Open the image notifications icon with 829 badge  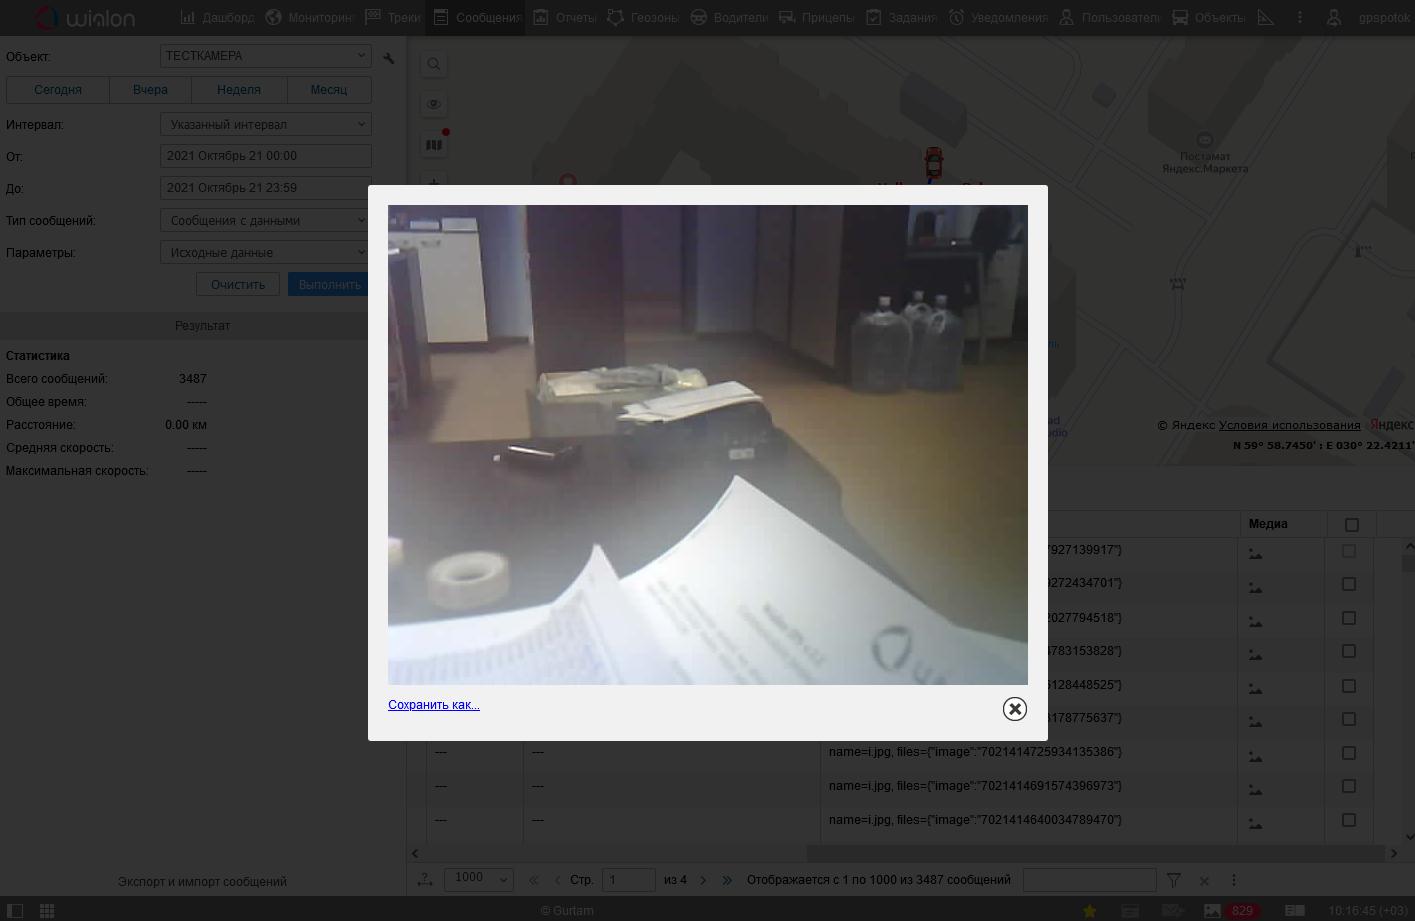point(1230,911)
